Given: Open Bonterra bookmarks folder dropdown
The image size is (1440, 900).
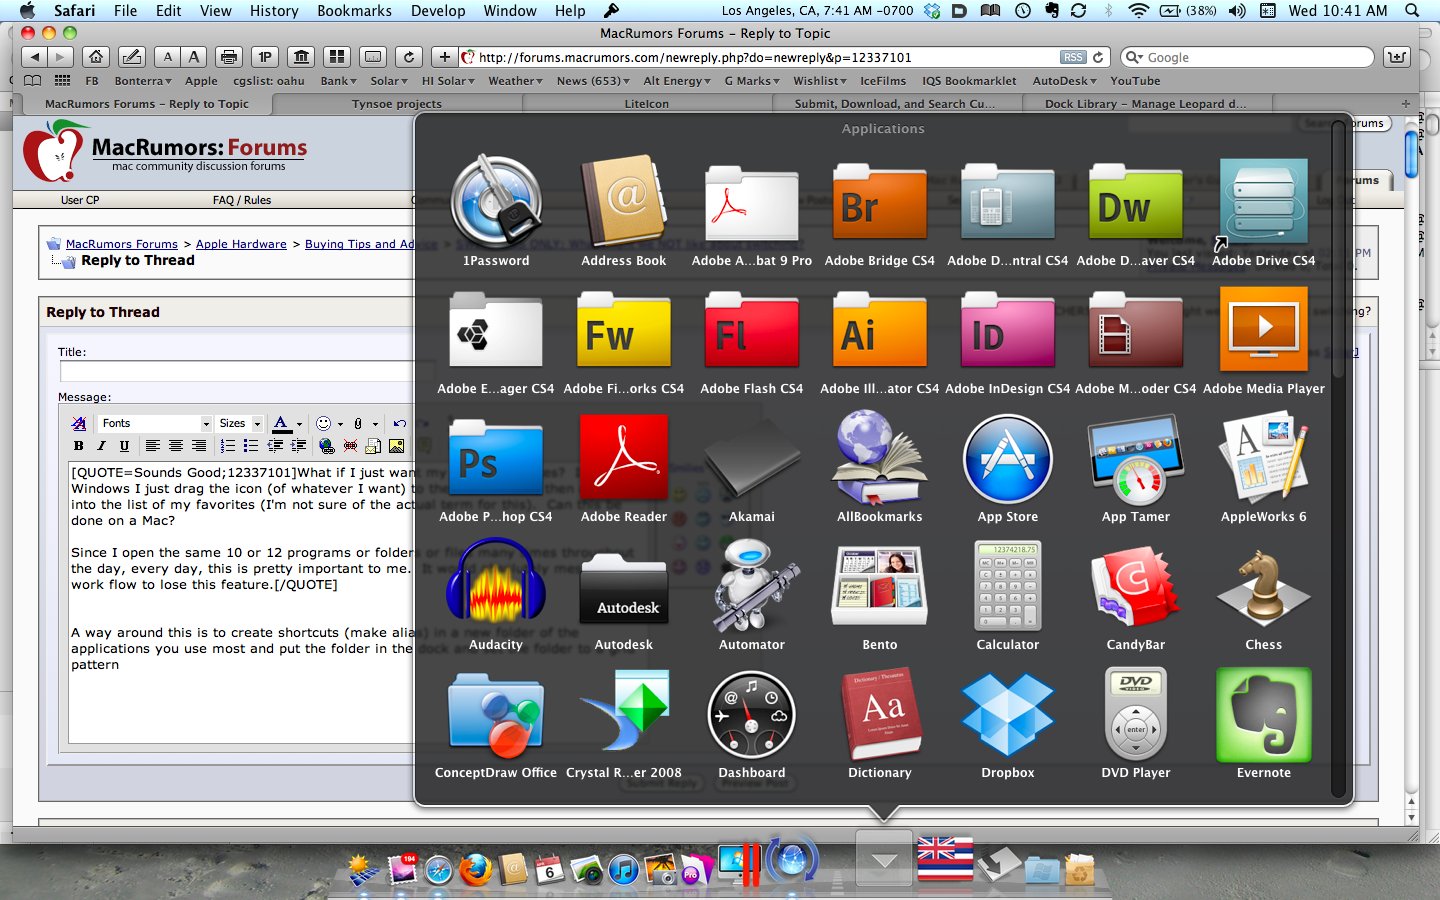Looking at the screenshot, I should 143,81.
